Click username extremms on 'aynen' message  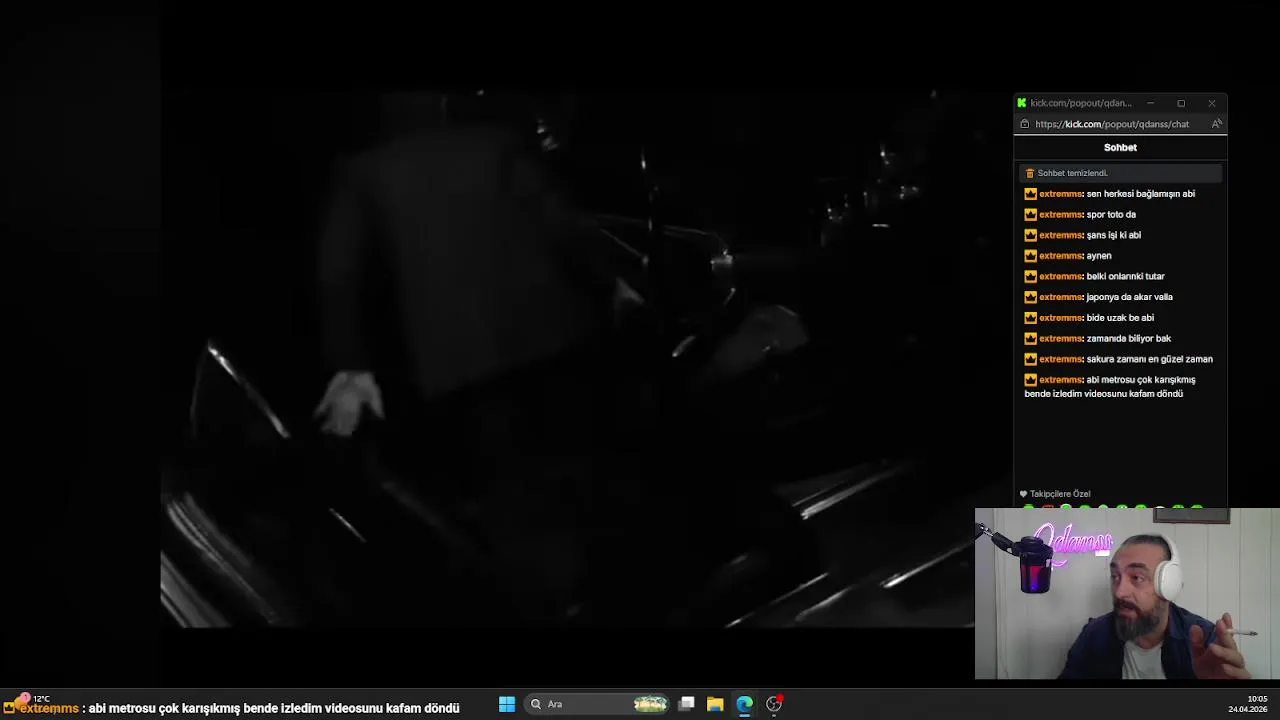[1061, 256]
